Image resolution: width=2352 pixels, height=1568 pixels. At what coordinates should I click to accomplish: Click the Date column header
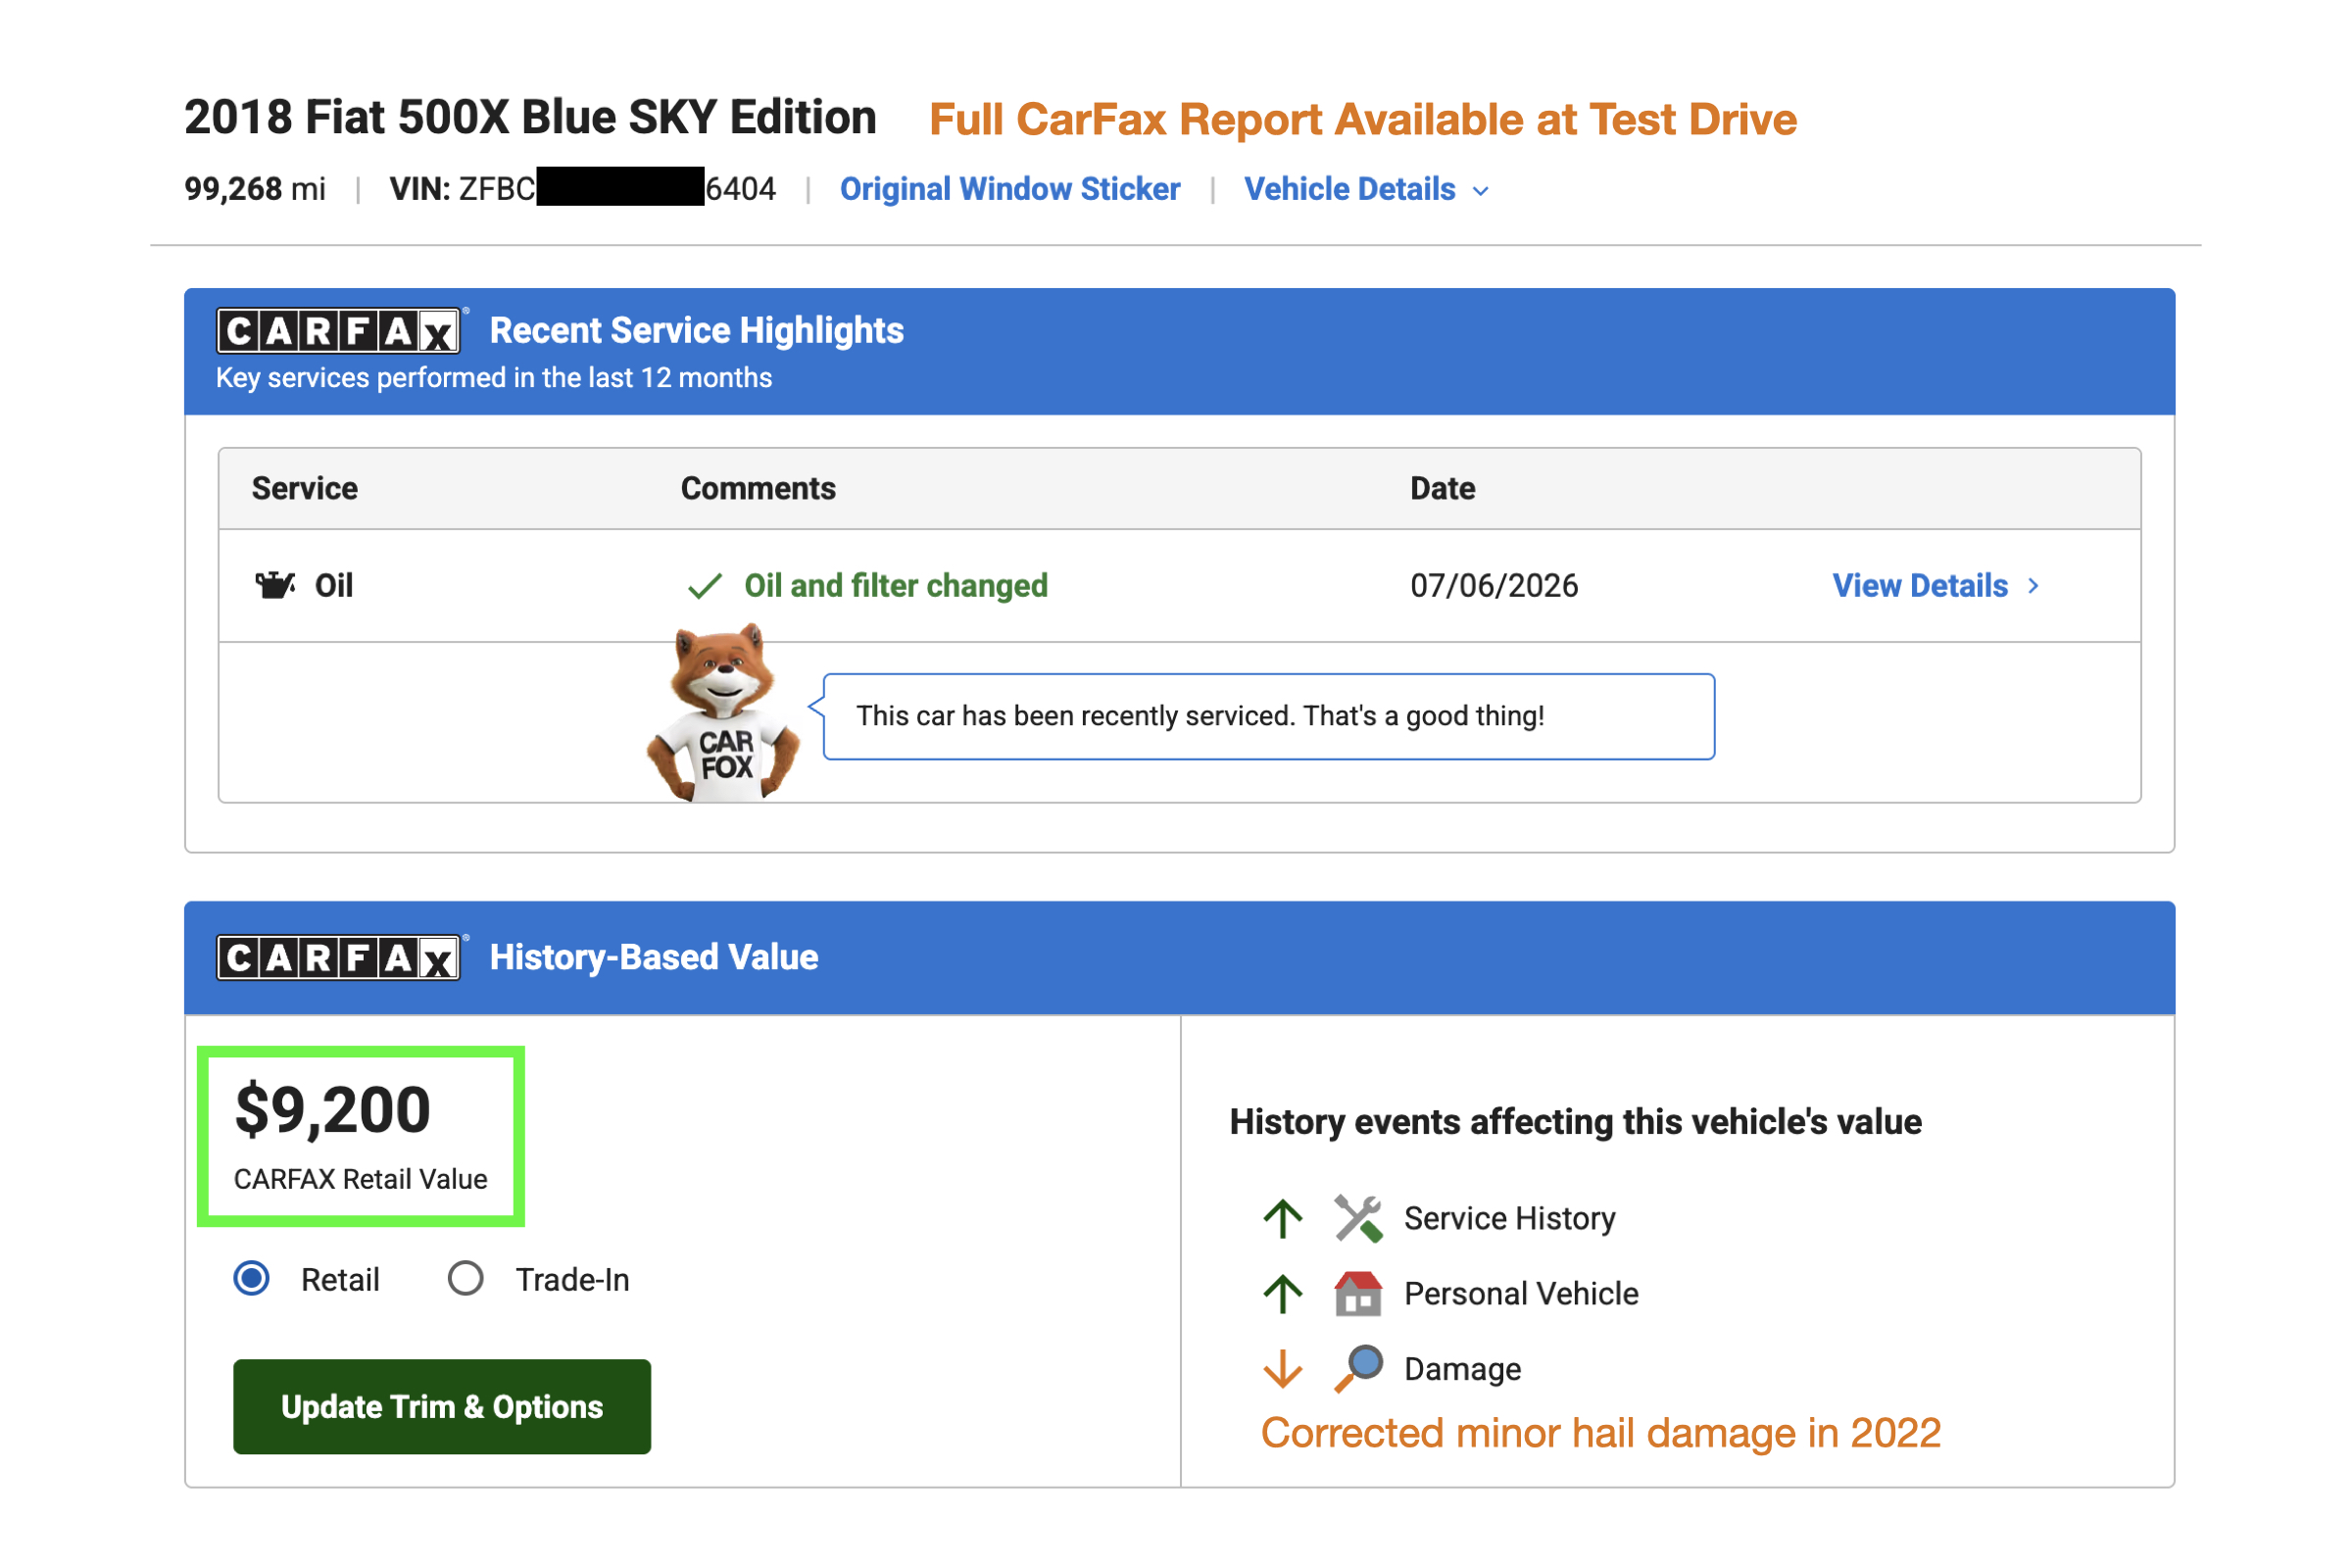pos(1443,489)
